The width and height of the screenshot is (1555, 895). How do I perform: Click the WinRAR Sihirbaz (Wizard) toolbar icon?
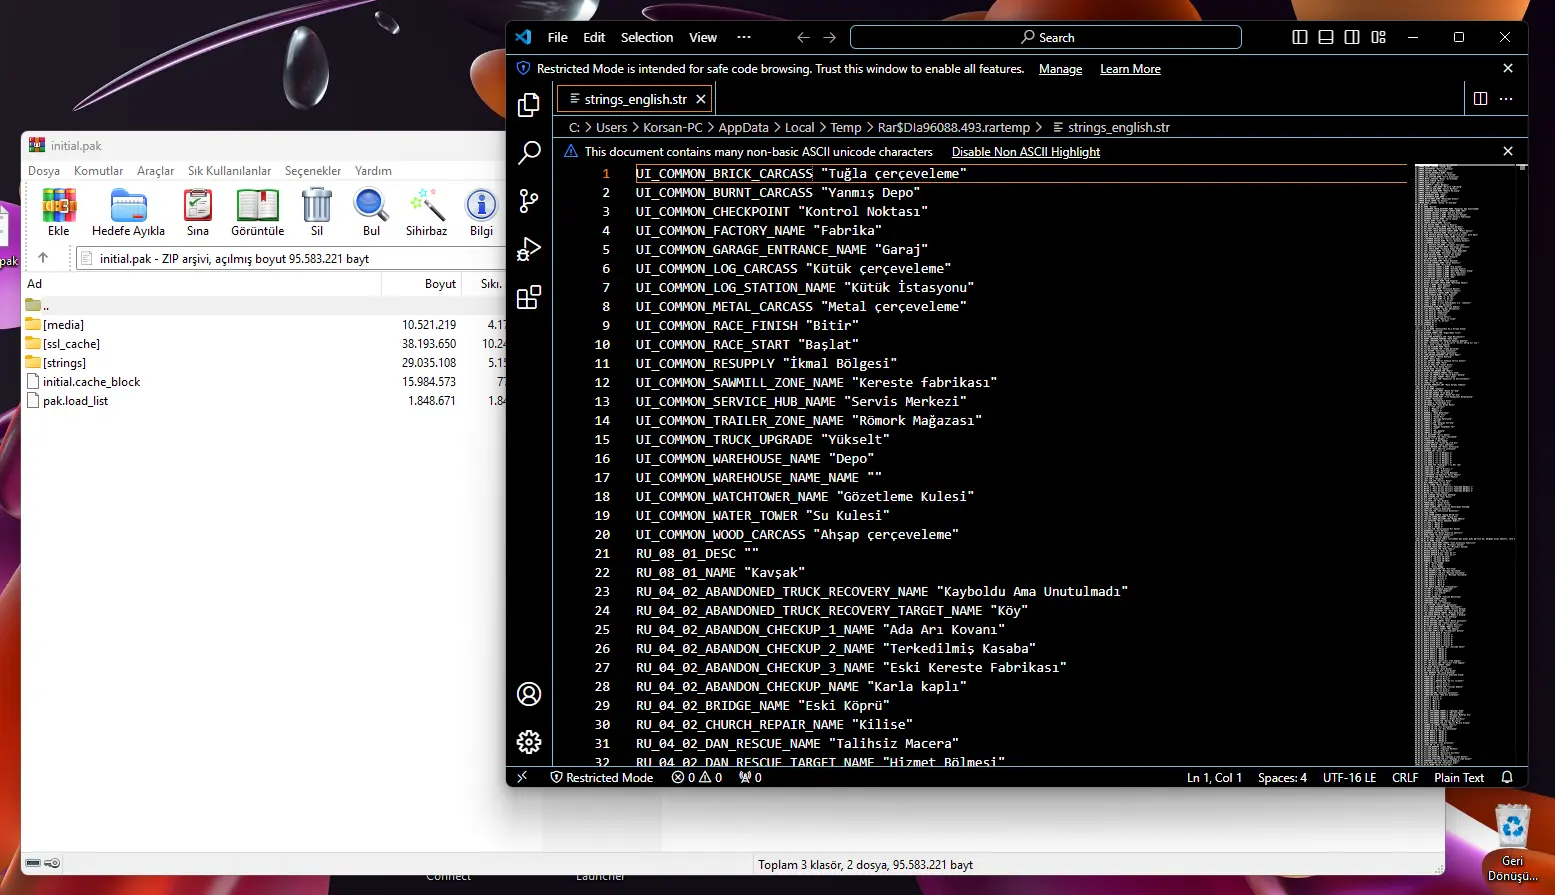426,212
